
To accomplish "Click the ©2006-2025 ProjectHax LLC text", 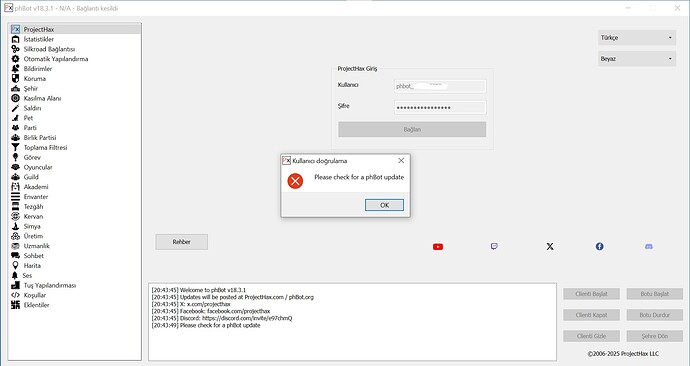I will 623,354.
